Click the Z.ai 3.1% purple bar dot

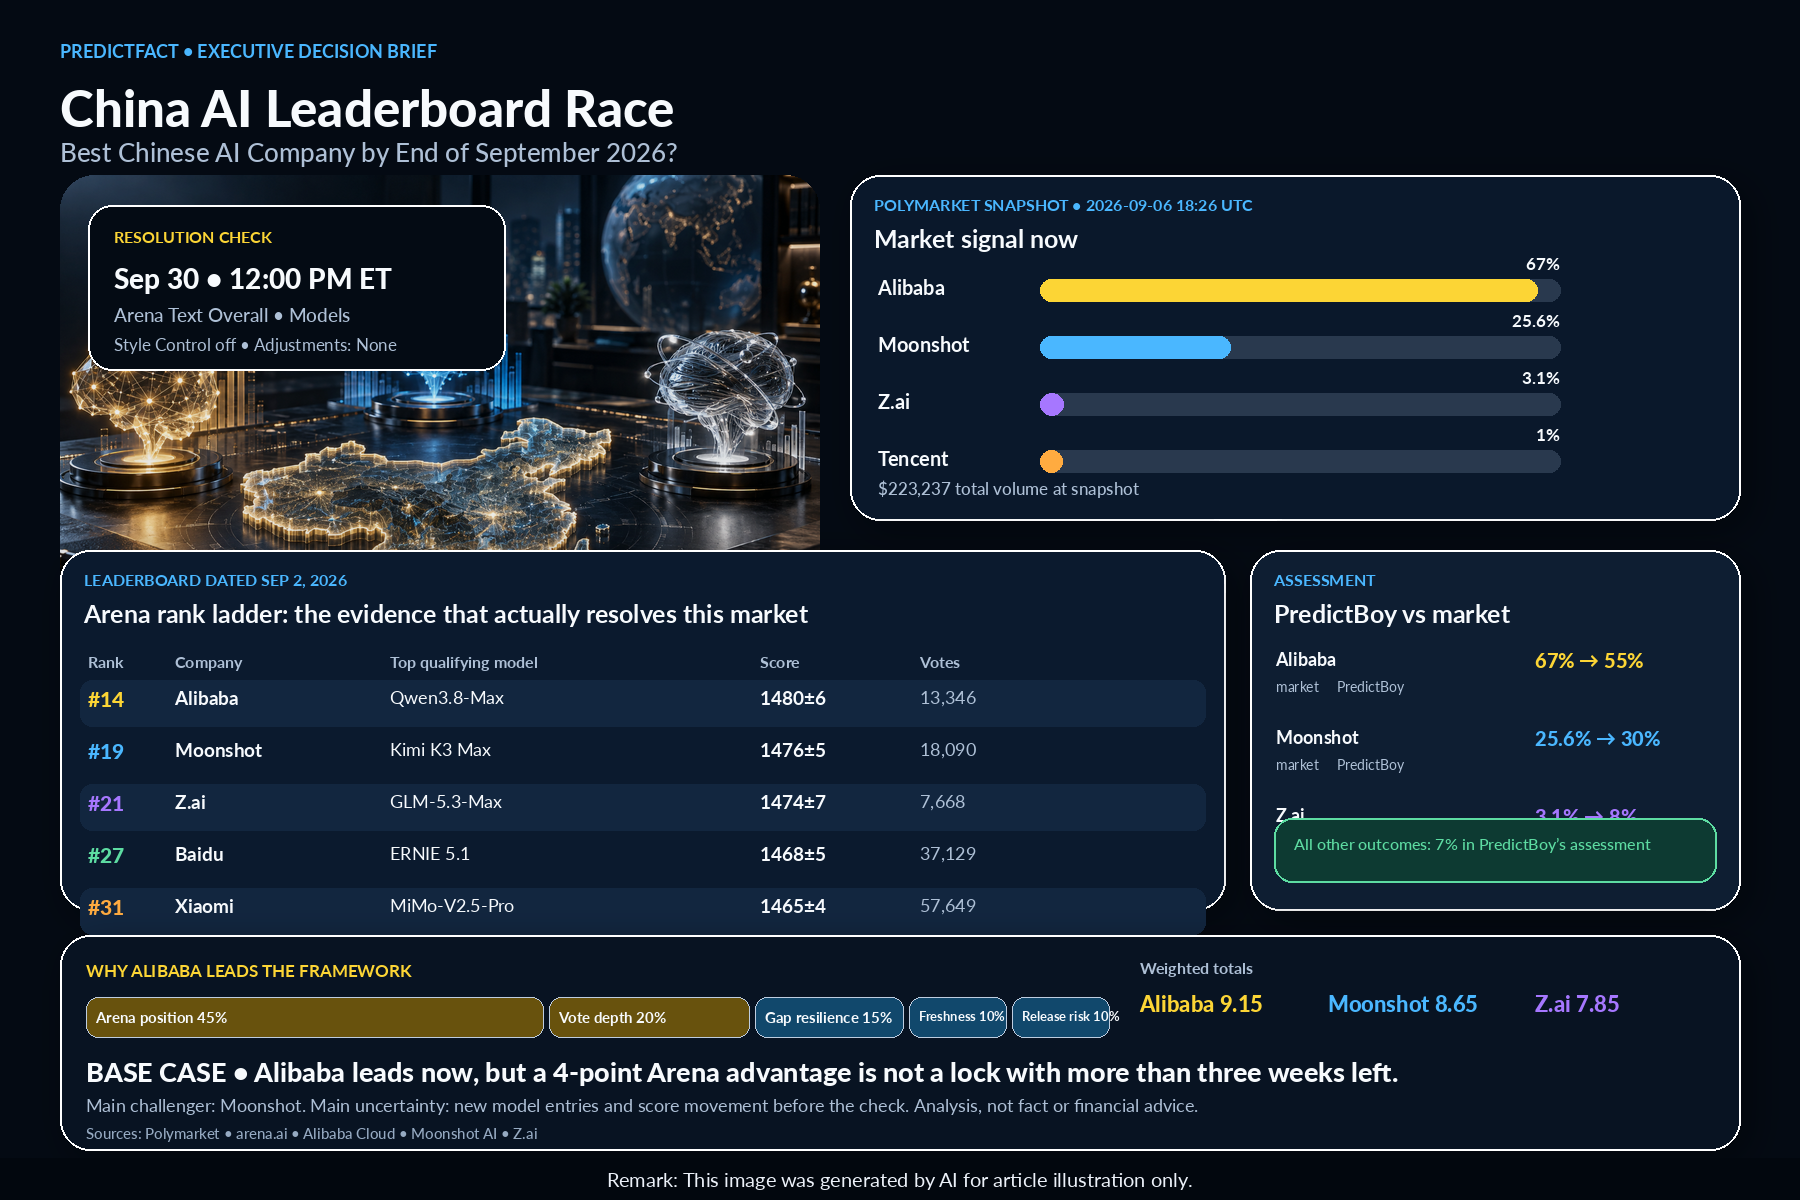pos(1052,404)
